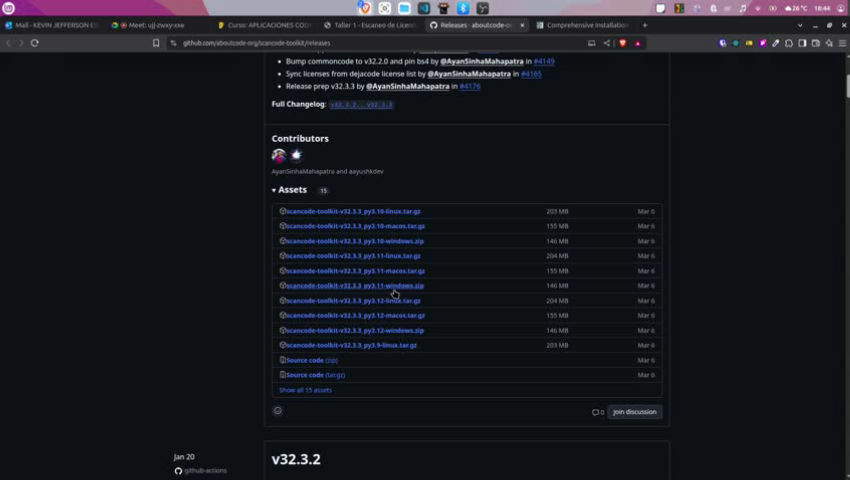This screenshot has width=850, height=480.
Task: Click the music note tray icon
Action: 743,8
